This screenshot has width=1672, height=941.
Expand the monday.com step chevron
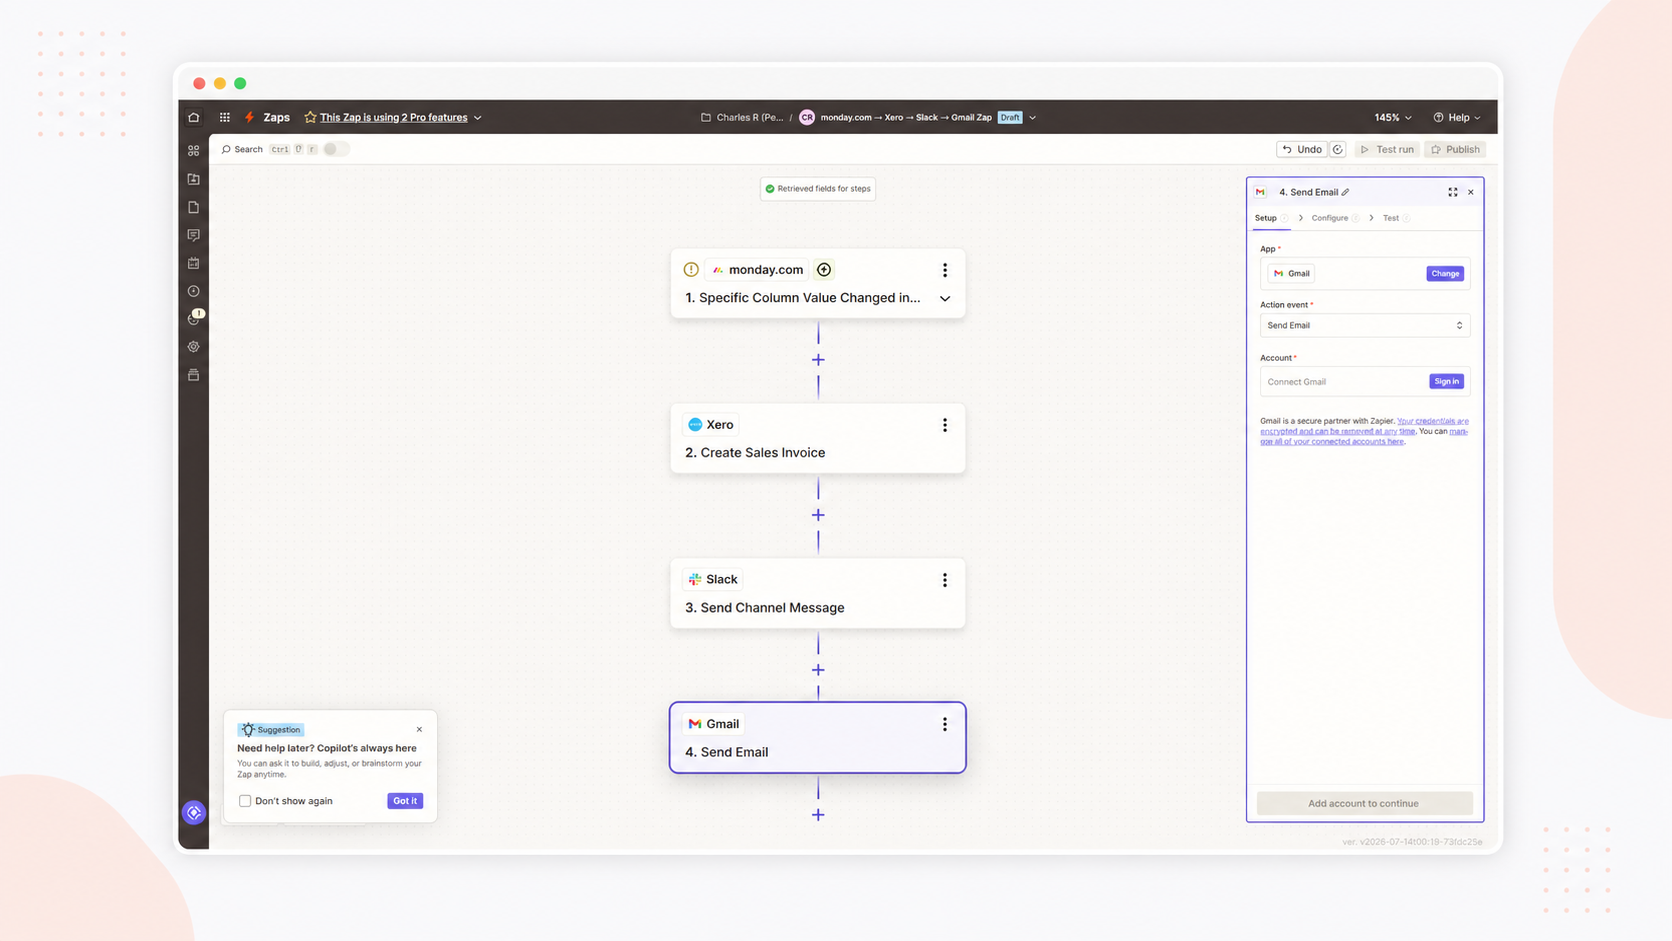coord(945,298)
